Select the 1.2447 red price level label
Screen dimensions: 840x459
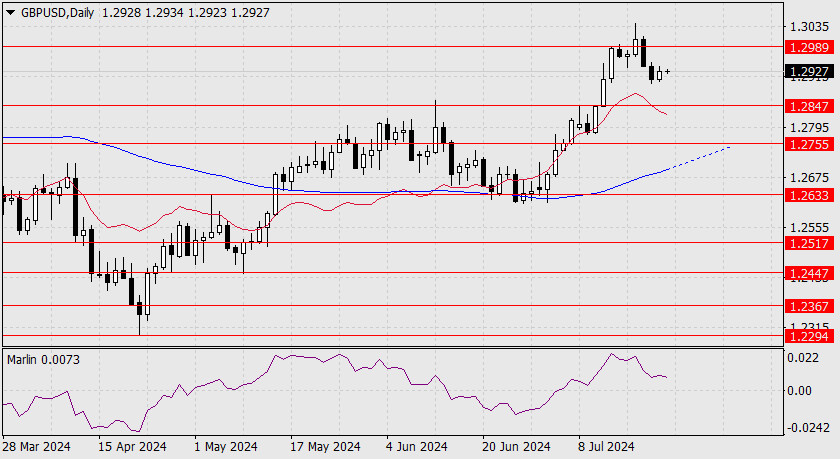tap(809, 274)
